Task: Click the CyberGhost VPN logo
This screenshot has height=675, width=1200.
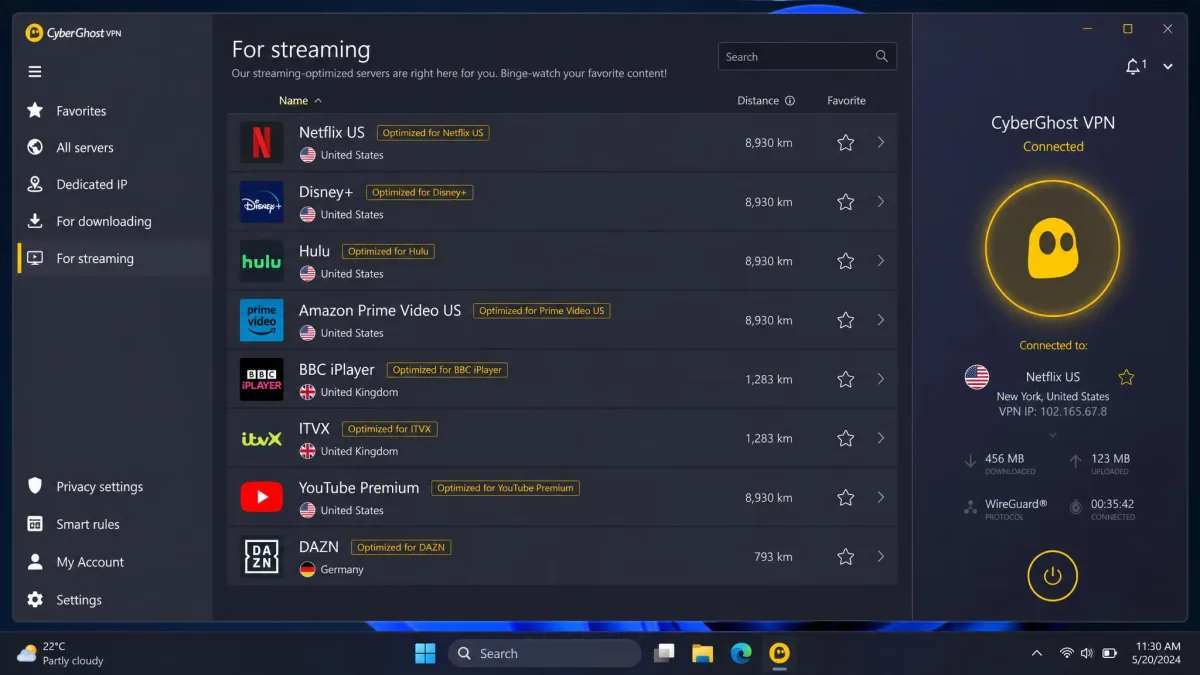Action: pos(73,33)
